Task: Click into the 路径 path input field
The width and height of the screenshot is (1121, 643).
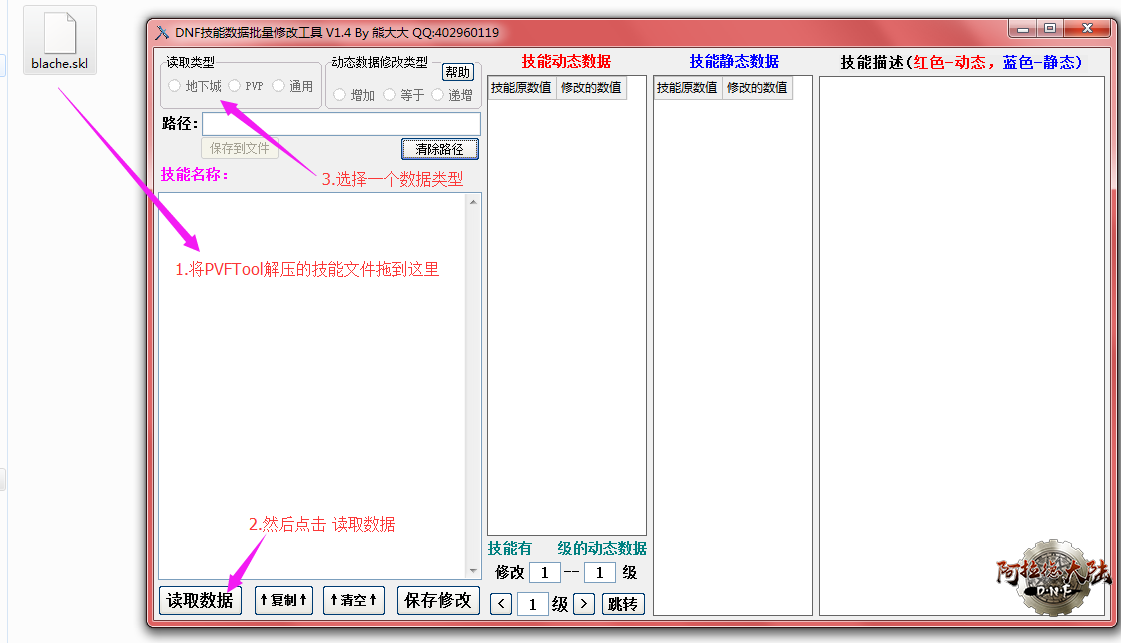Action: [340, 124]
